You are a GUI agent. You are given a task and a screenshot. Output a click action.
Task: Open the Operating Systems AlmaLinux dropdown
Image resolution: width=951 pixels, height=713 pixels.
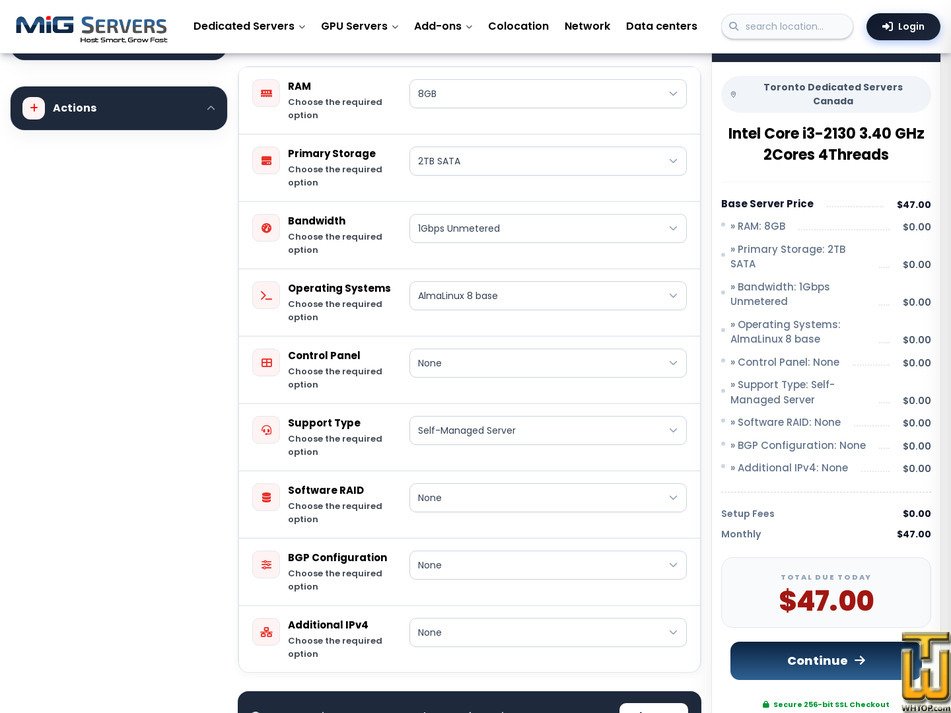[x=548, y=296]
